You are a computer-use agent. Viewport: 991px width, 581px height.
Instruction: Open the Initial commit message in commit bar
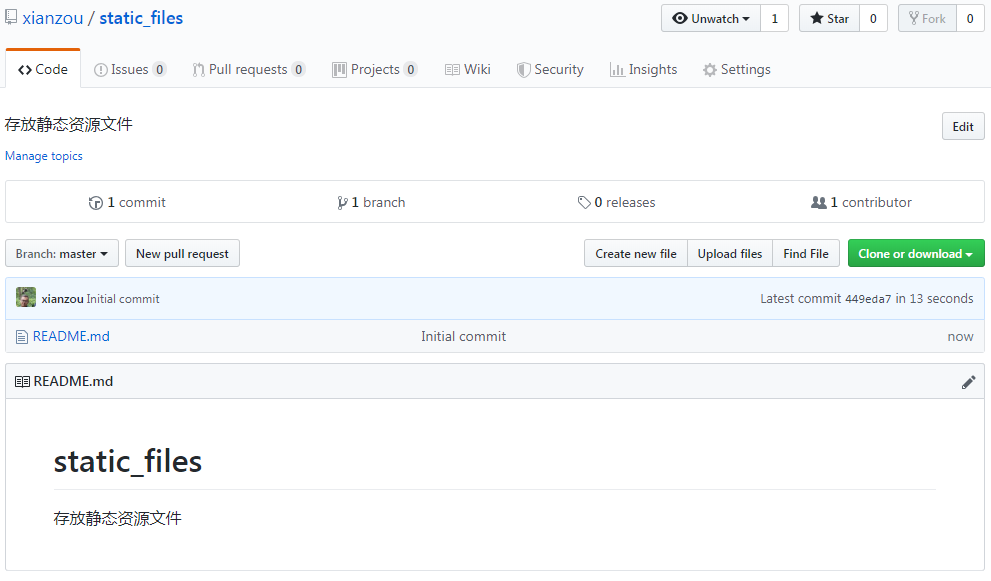point(123,299)
